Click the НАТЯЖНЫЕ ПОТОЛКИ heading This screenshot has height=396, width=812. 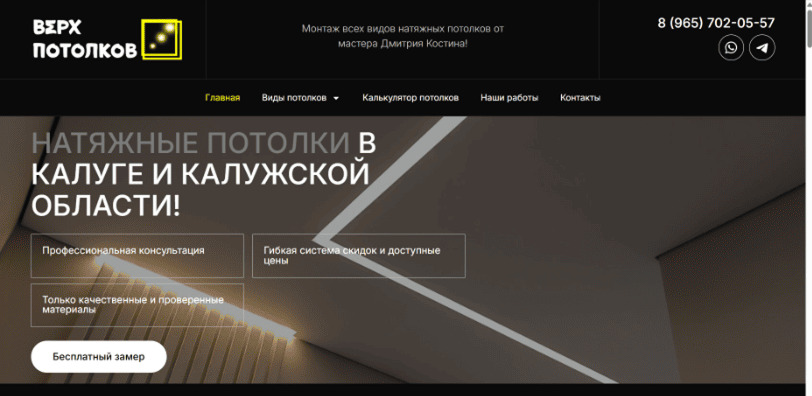pos(191,143)
